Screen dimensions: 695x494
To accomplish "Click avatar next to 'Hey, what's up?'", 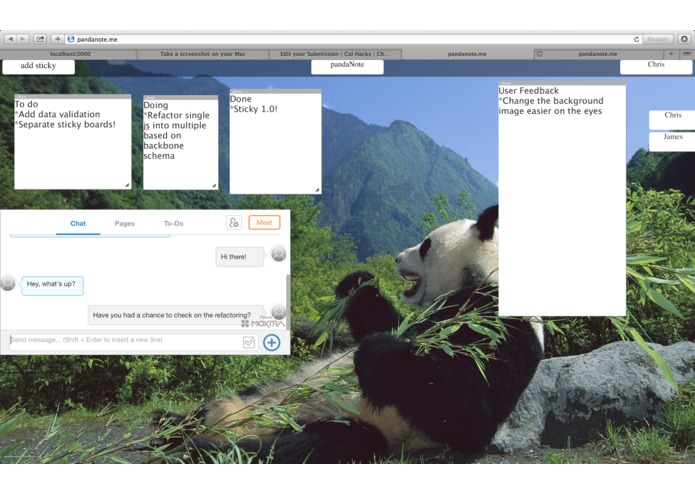I will 8,283.
